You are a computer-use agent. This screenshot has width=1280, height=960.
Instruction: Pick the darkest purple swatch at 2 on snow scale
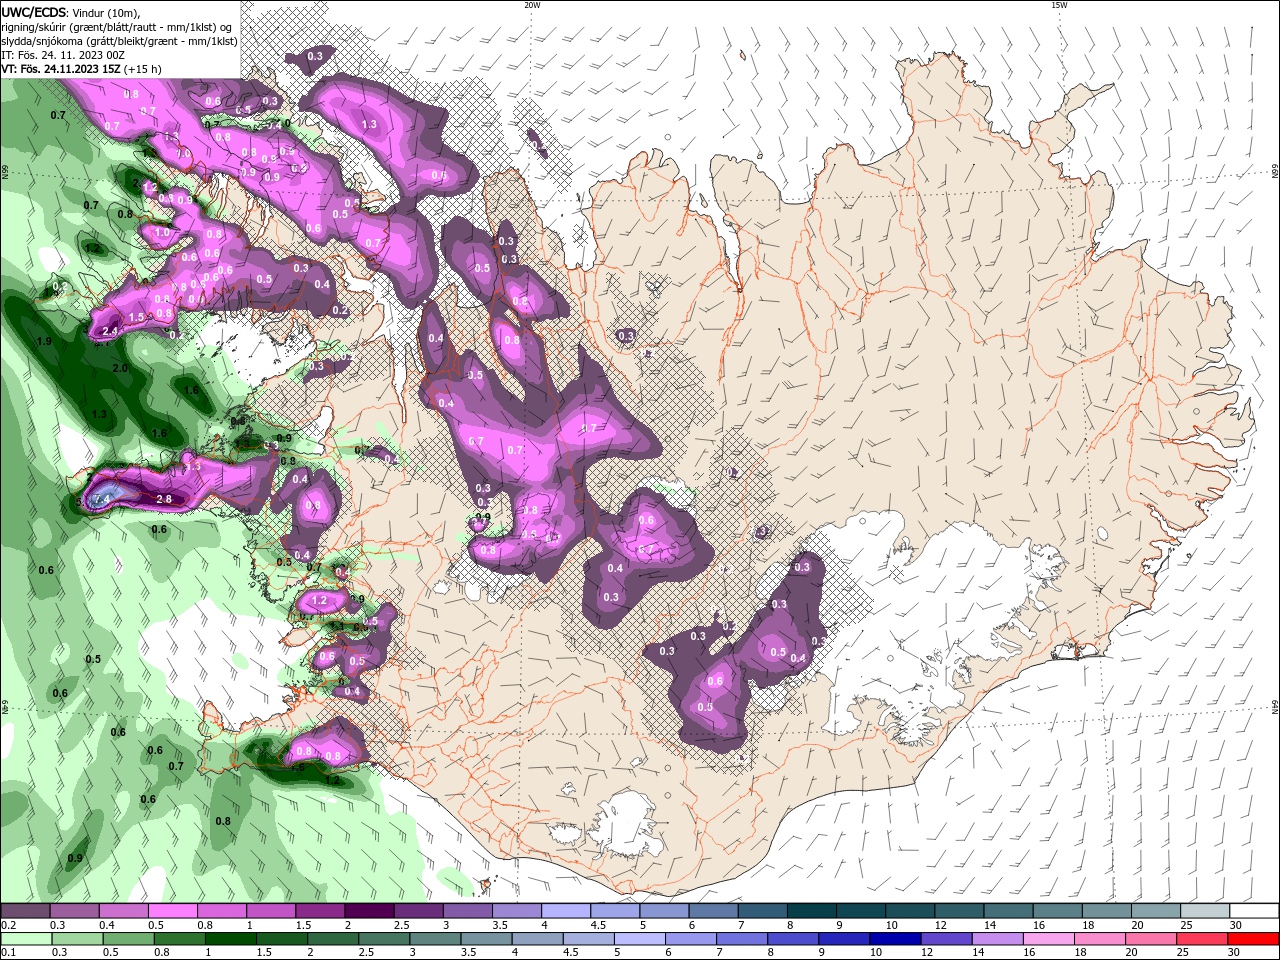pos(368,911)
